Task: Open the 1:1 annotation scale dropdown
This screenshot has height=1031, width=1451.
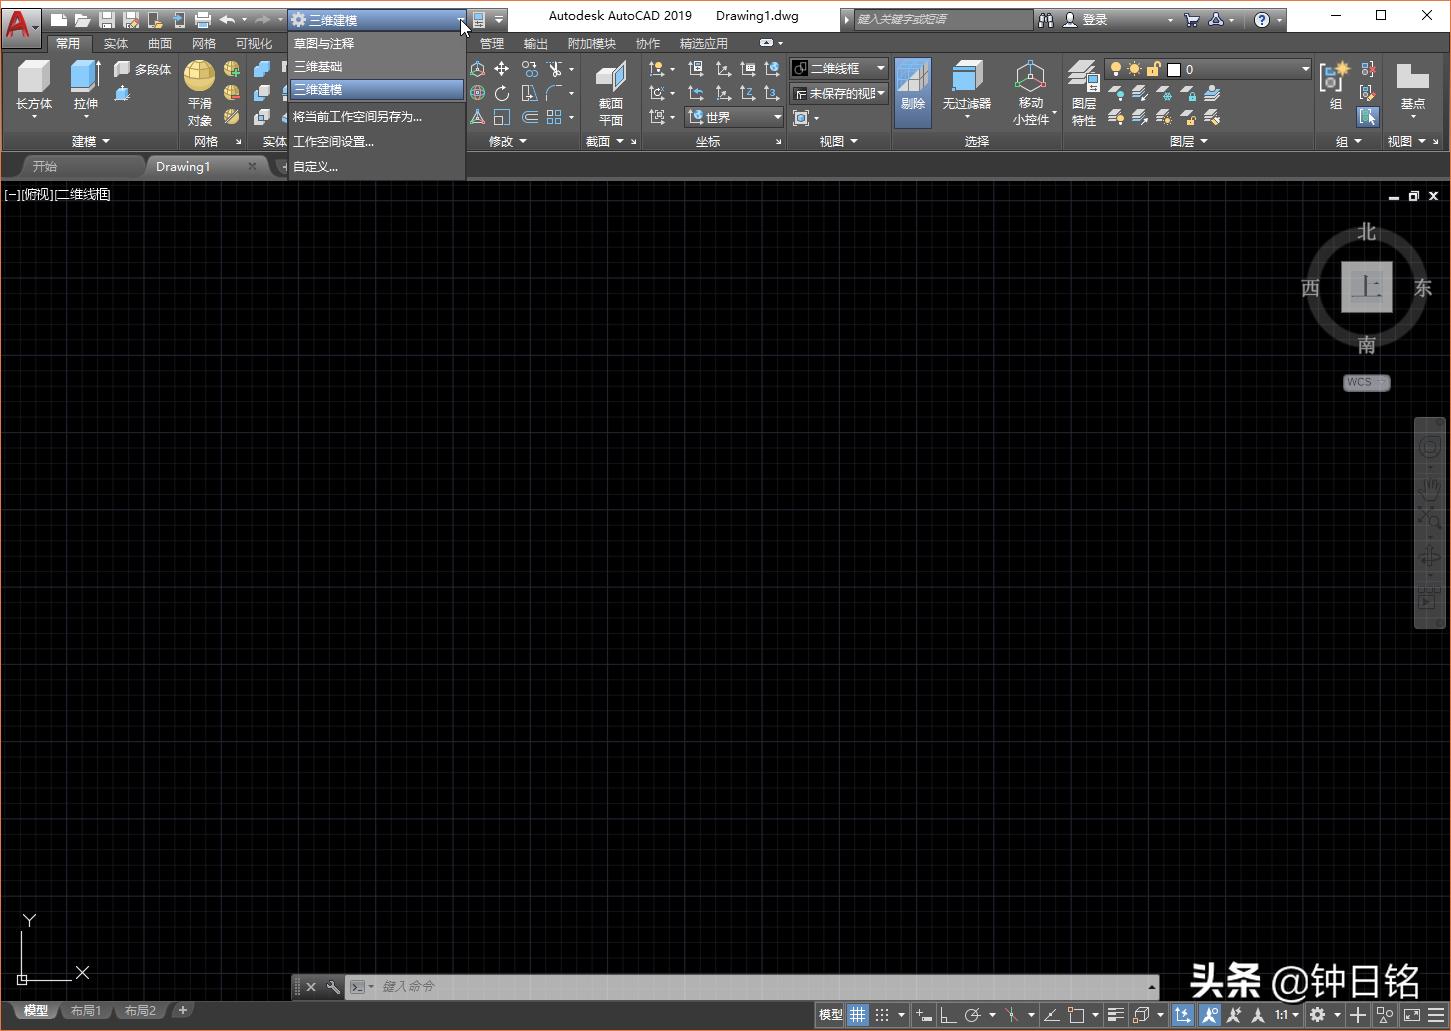Action: [x=1286, y=1015]
